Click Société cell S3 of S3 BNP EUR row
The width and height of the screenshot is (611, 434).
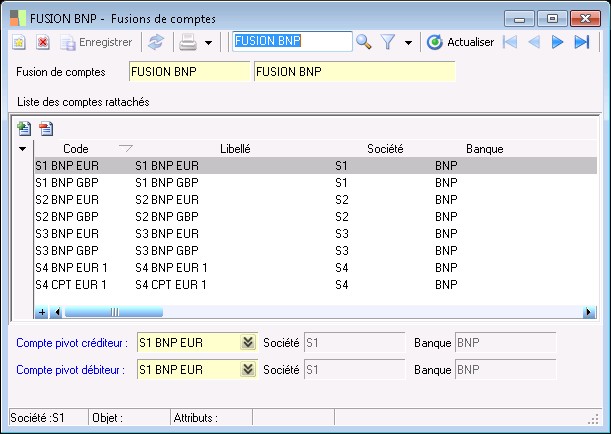342,234
